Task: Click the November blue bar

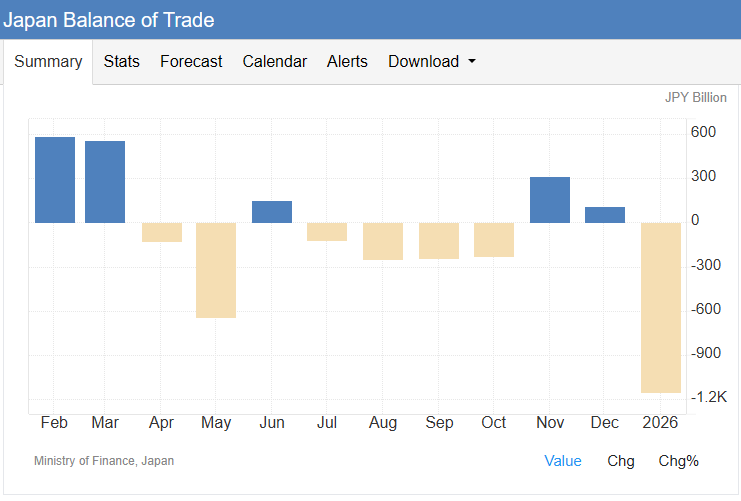Action: tap(550, 200)
